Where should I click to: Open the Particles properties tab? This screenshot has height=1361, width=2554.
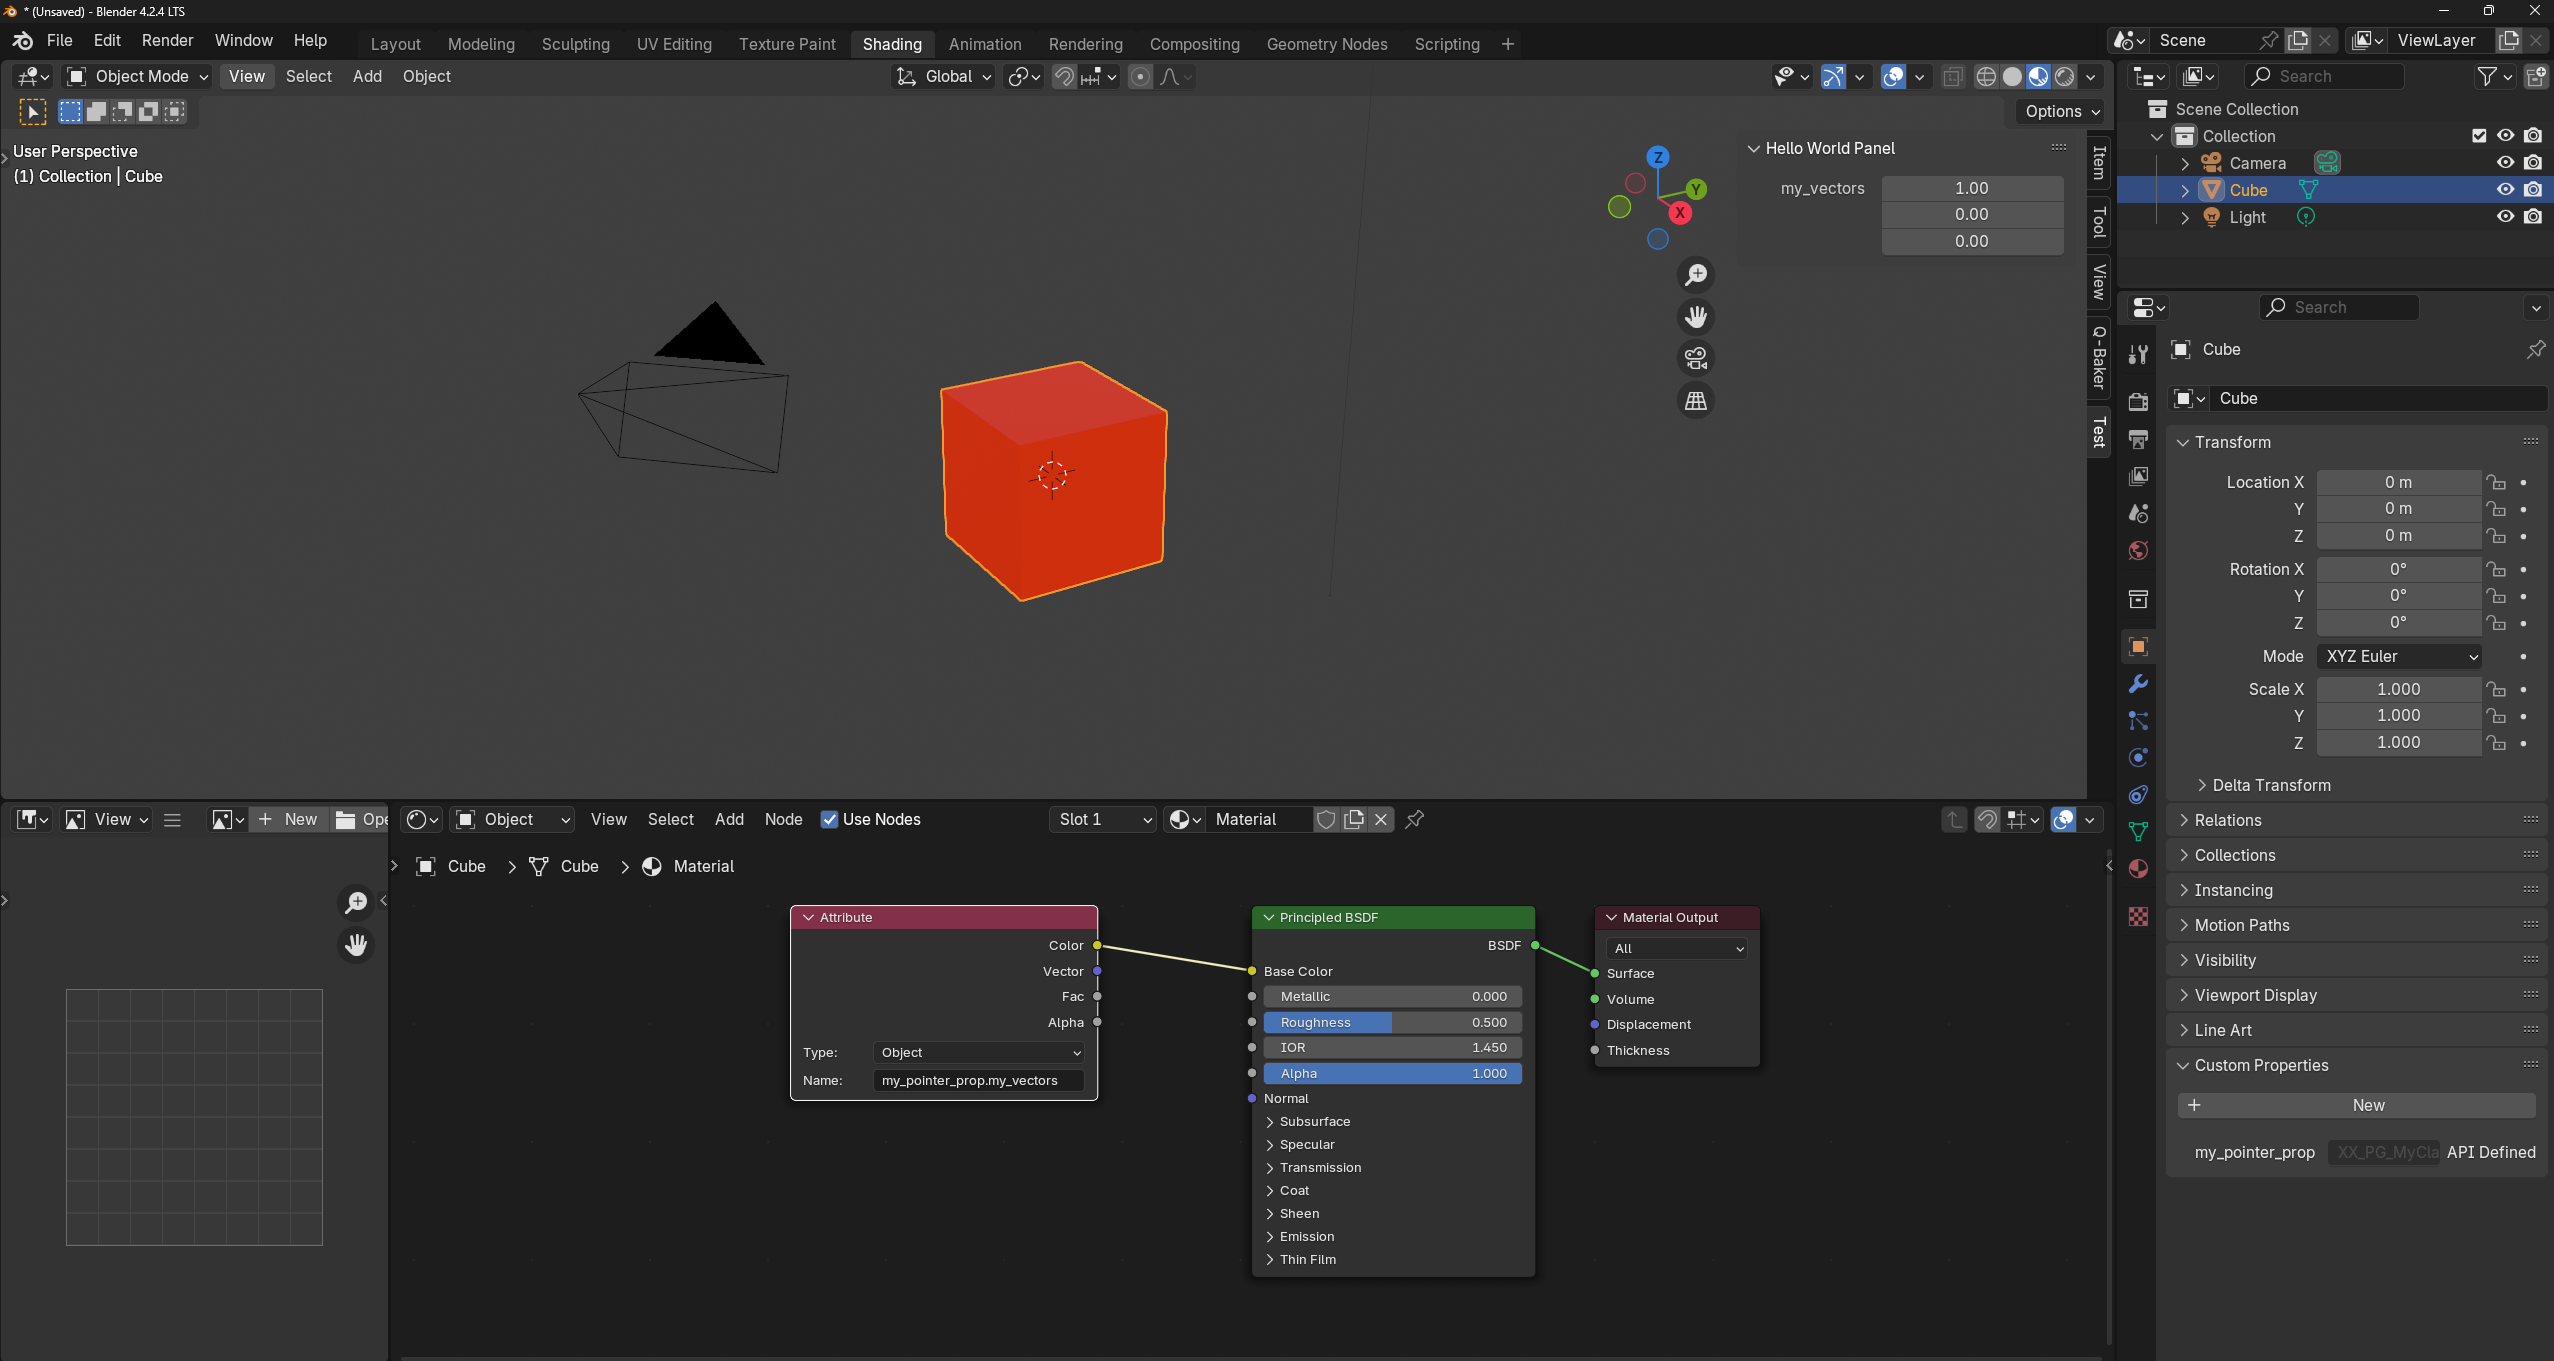[x=2138, y=721]
